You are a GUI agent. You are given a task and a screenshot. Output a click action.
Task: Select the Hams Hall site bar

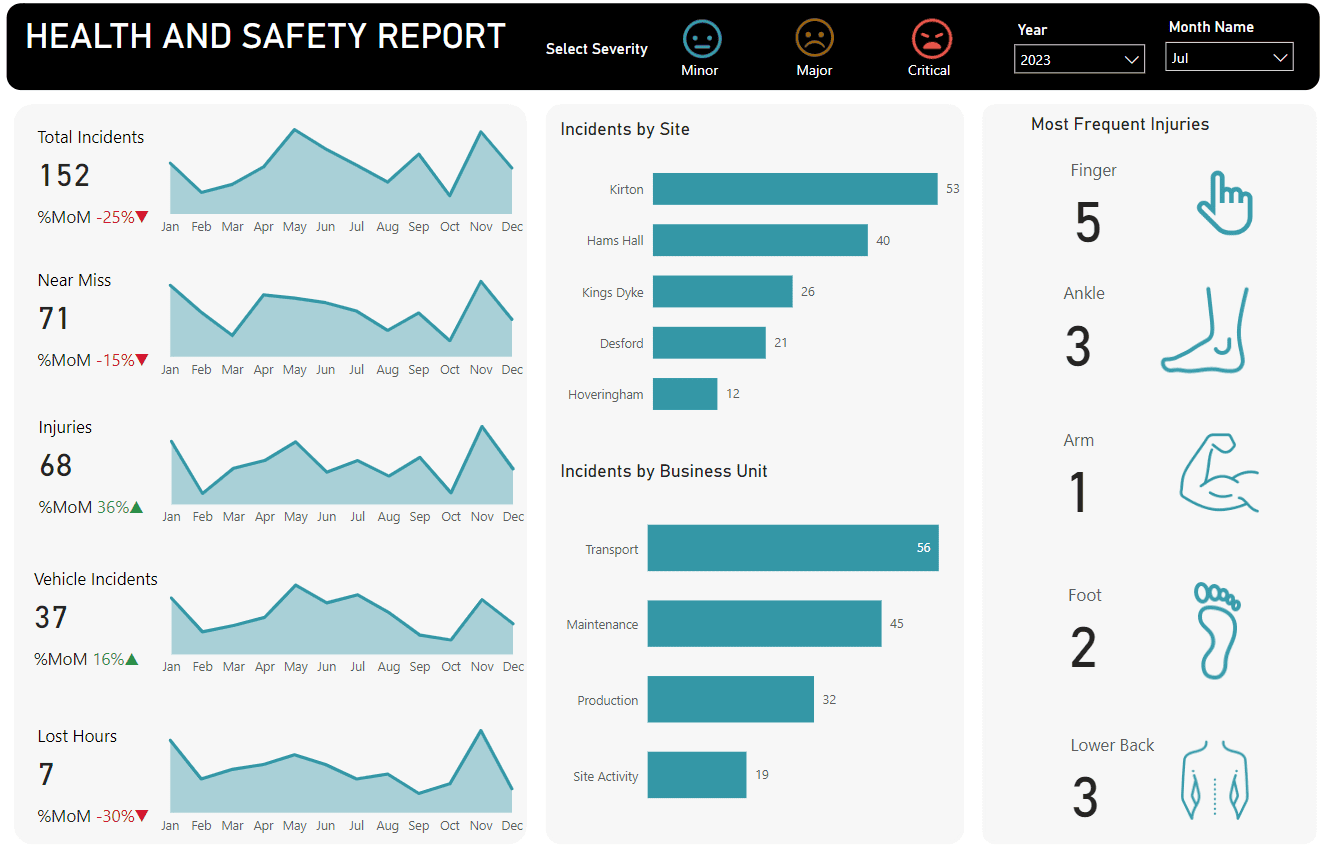(x=759, y=240)
